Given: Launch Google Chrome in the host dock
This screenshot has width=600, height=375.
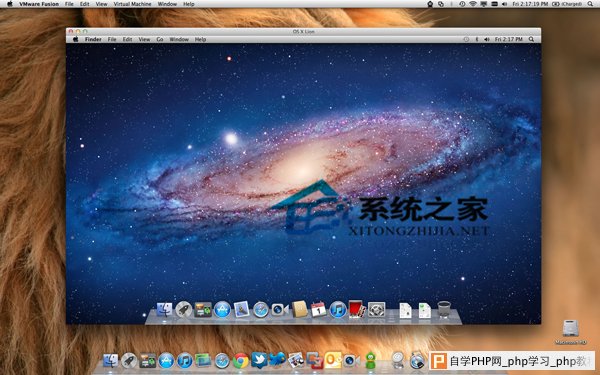Looking at the screenshot, I should coord(241,360).
